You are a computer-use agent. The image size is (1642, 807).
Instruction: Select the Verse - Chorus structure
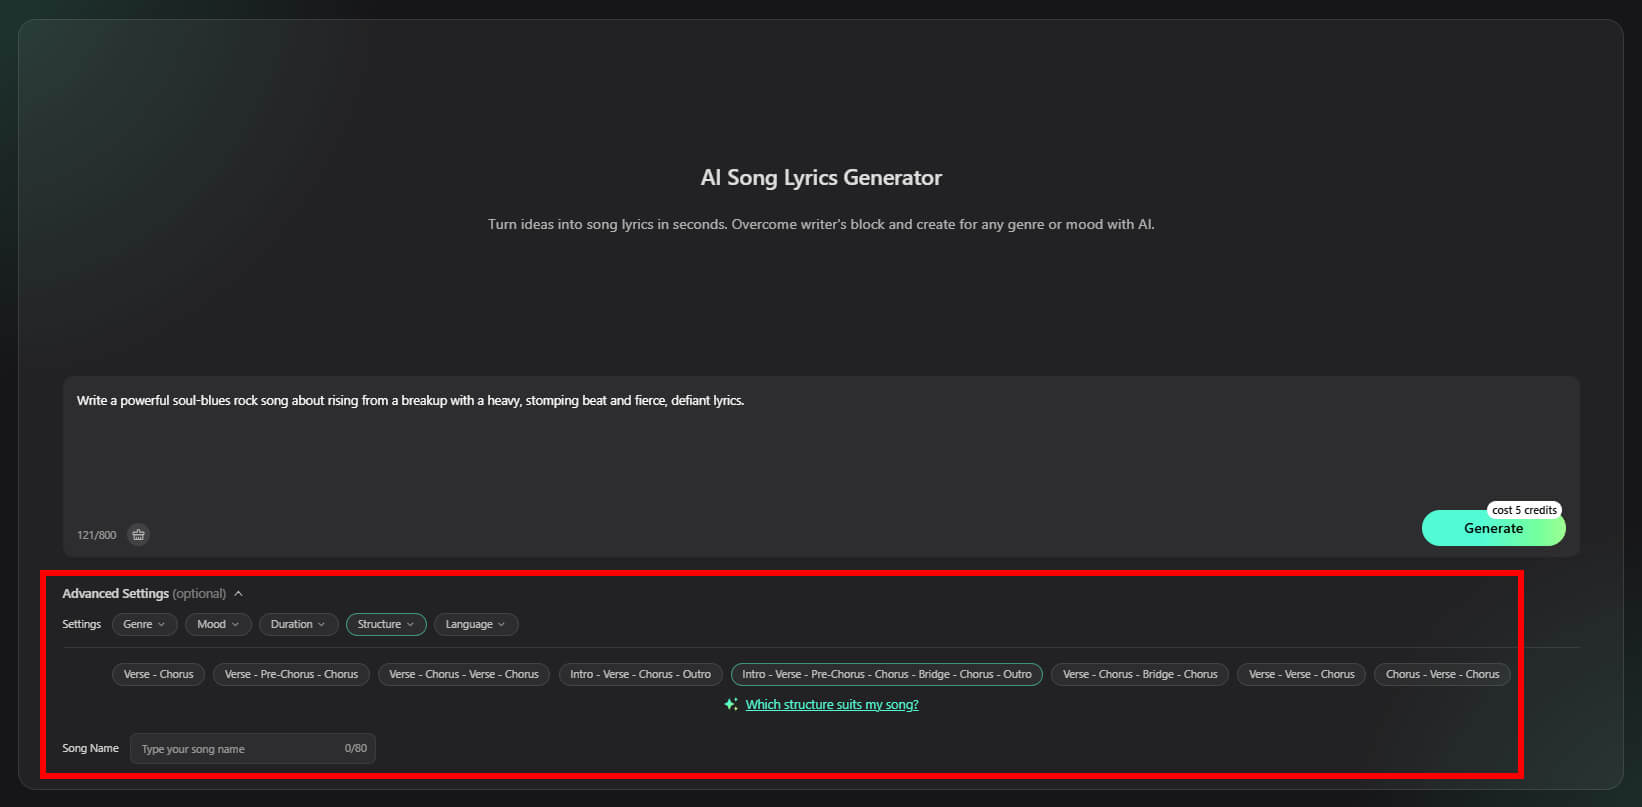tap(159, 674)
